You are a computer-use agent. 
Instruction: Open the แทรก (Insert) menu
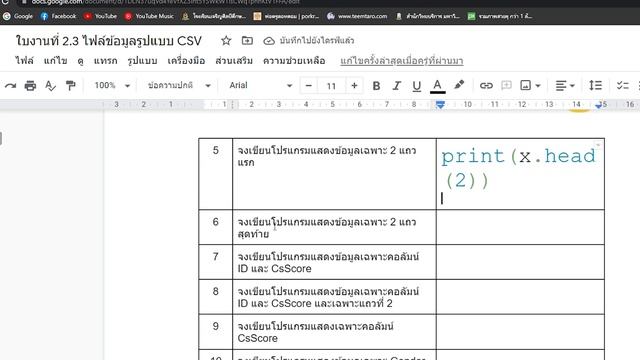(105, 61)
